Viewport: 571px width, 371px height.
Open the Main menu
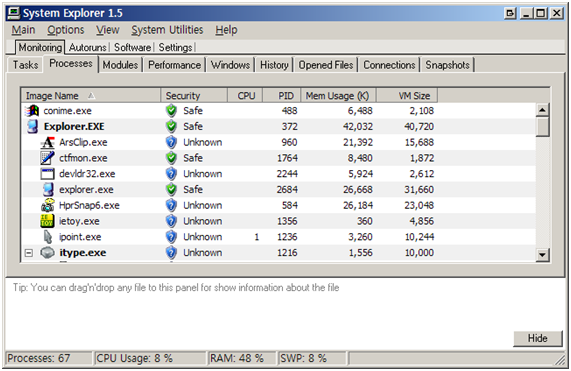pyautogui.click(x=23, y=30)
